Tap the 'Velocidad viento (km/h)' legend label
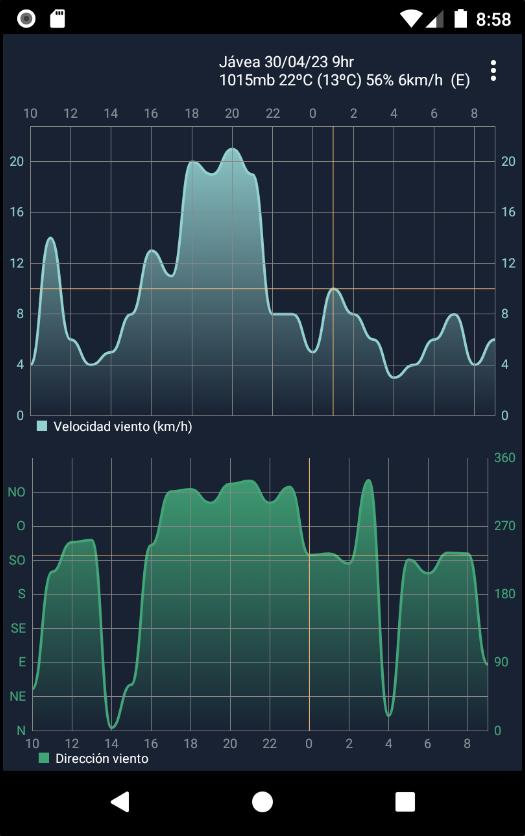The height and width of the screenshot is (836, 525). click(123, 427)
